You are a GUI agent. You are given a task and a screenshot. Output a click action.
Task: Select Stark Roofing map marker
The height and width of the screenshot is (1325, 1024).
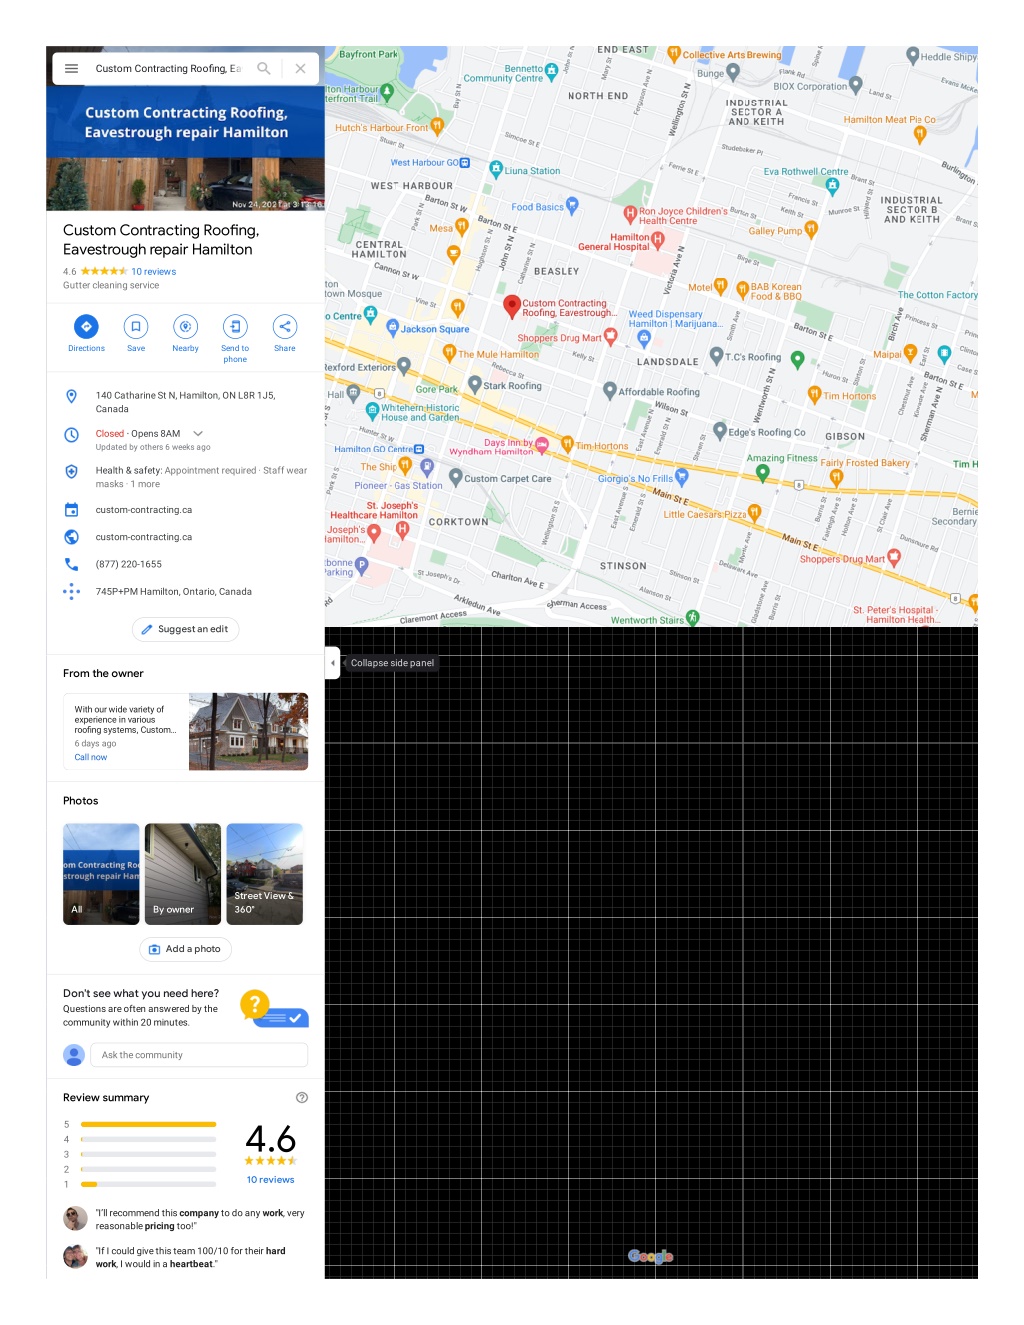pyautogui.click(x=475, y=384)
